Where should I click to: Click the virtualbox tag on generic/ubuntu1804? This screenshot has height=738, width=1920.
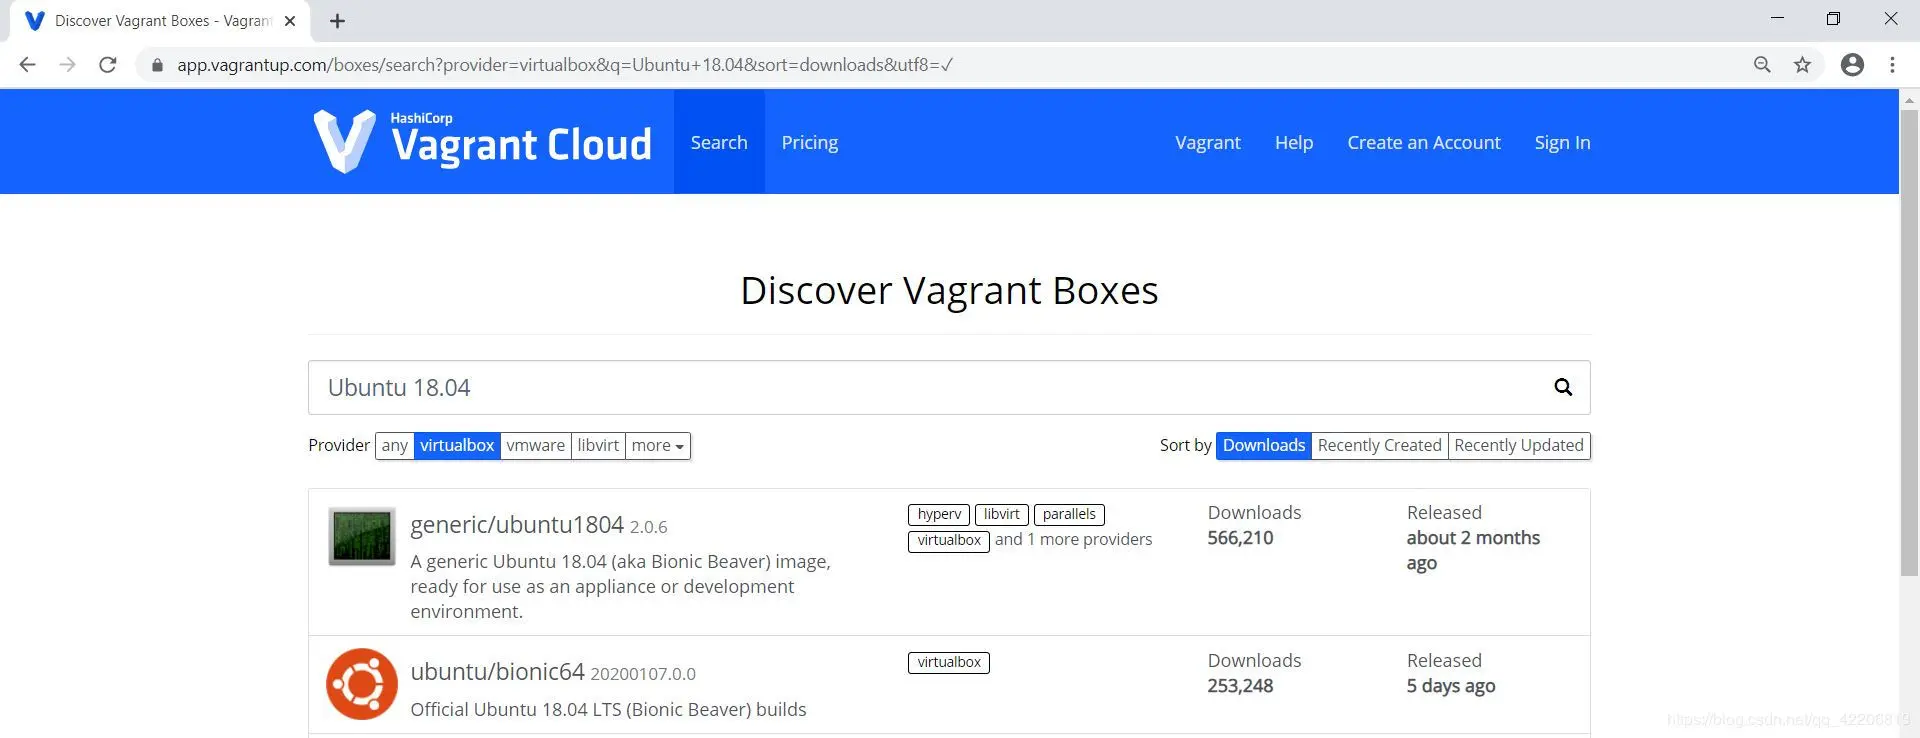949,541
